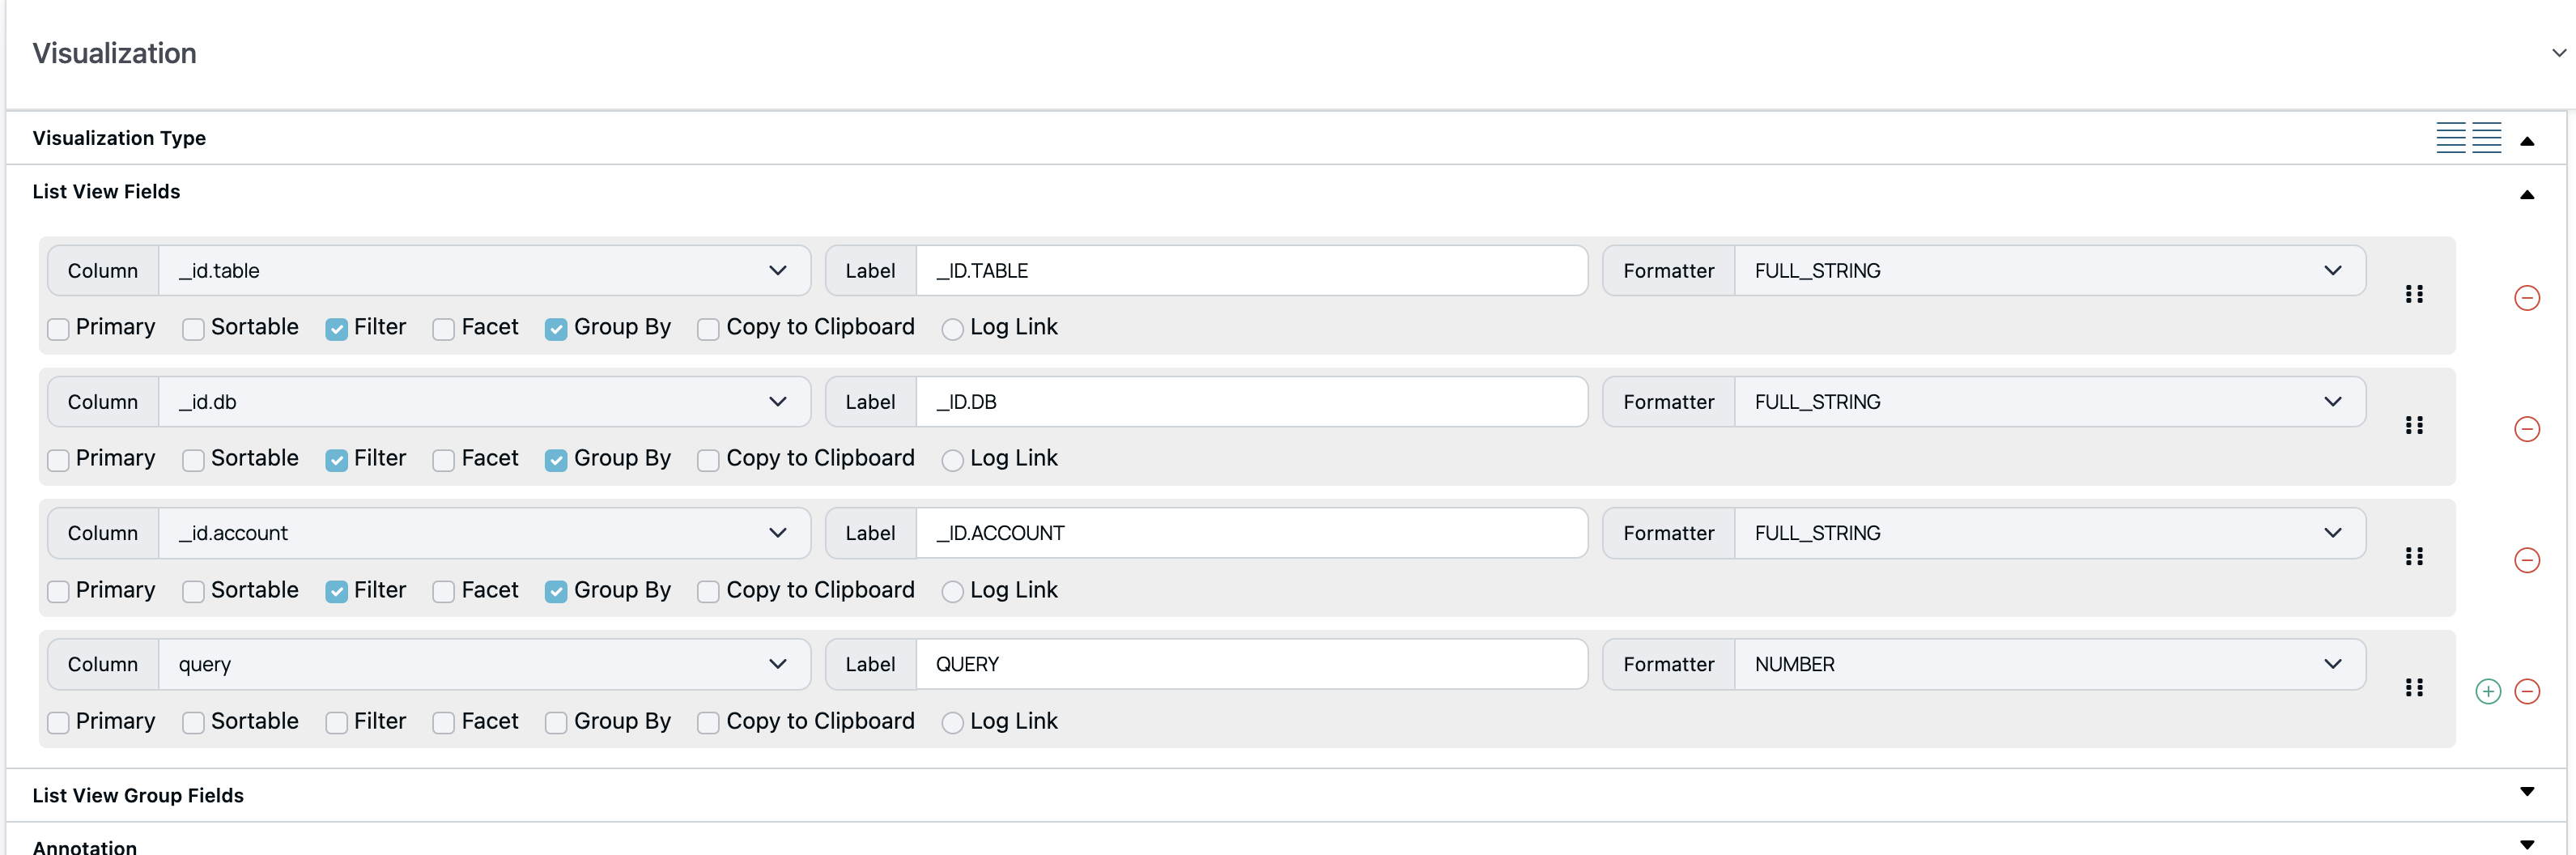Viewport: 2576px width, 855px height.
Task: Edit the QUERY label field
Action: coord(1251,664)
